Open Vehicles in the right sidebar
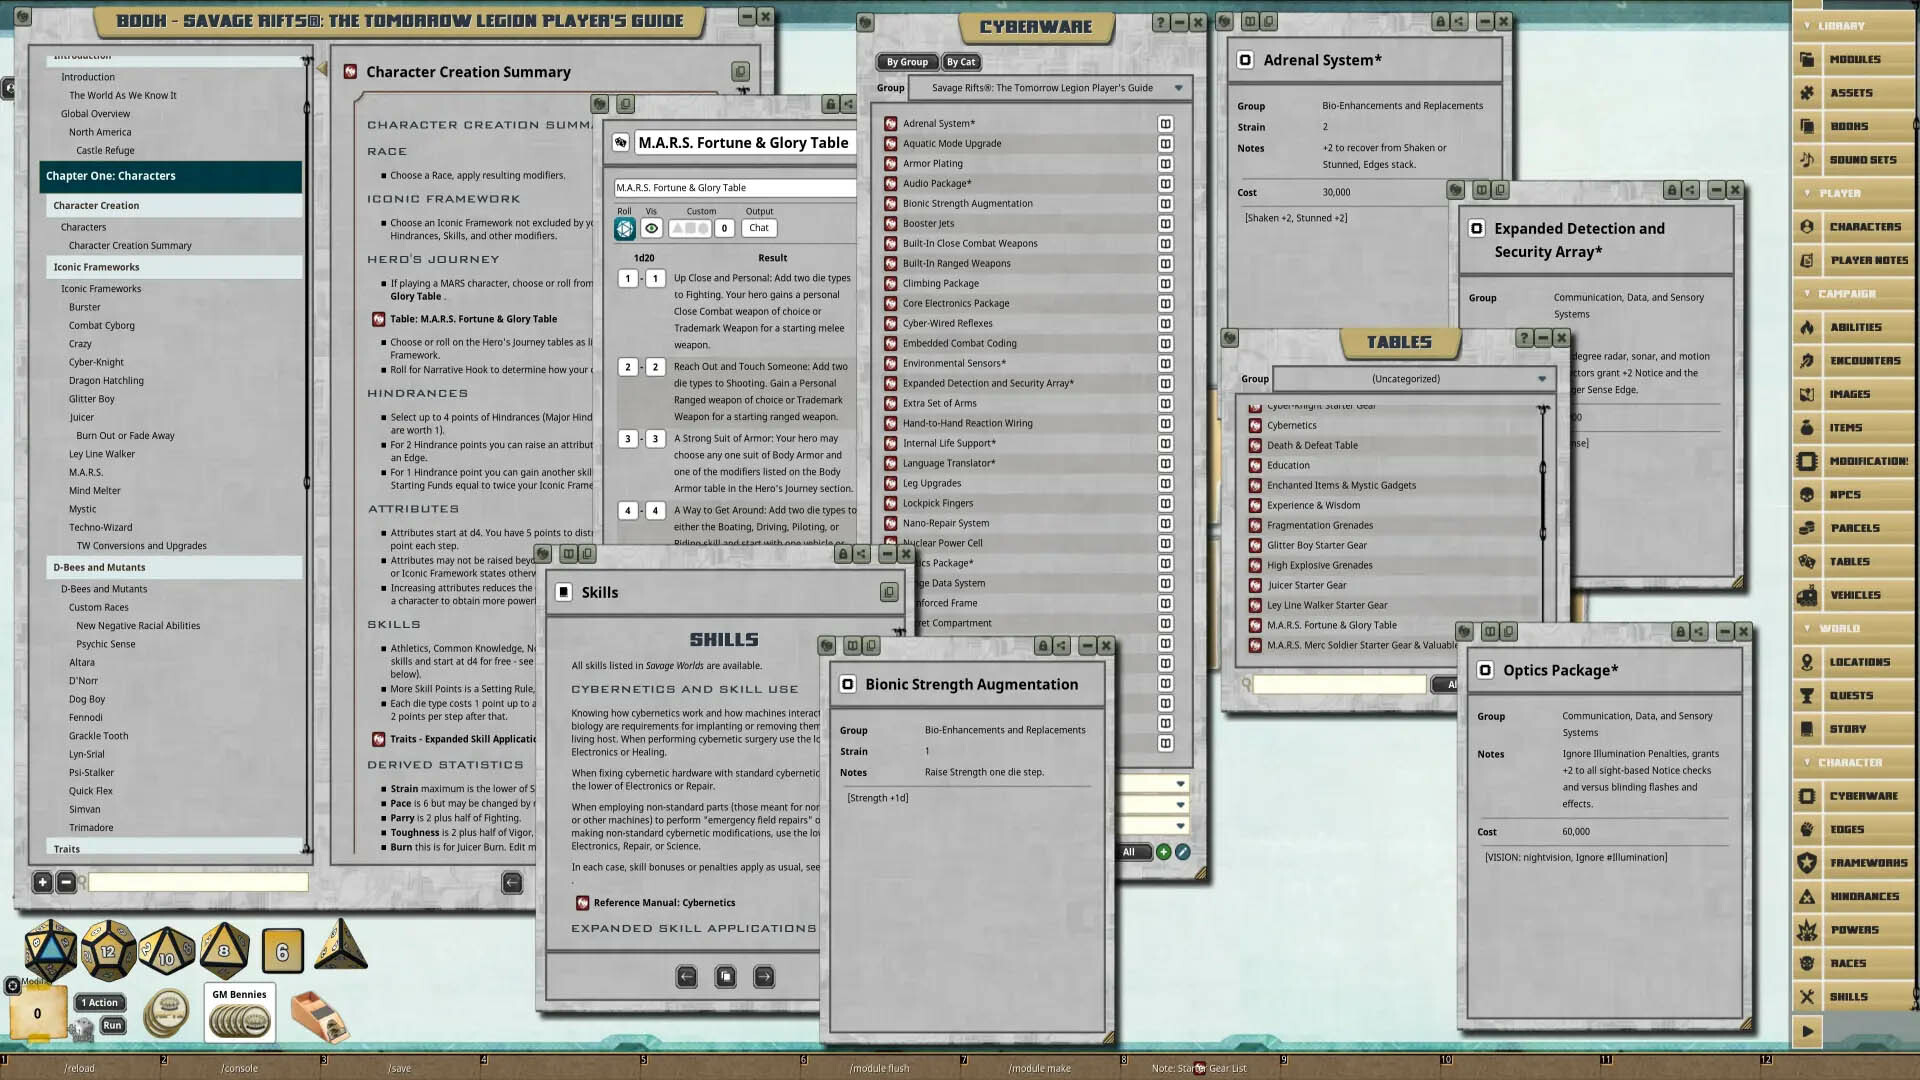 click(x=1854, y=595)
